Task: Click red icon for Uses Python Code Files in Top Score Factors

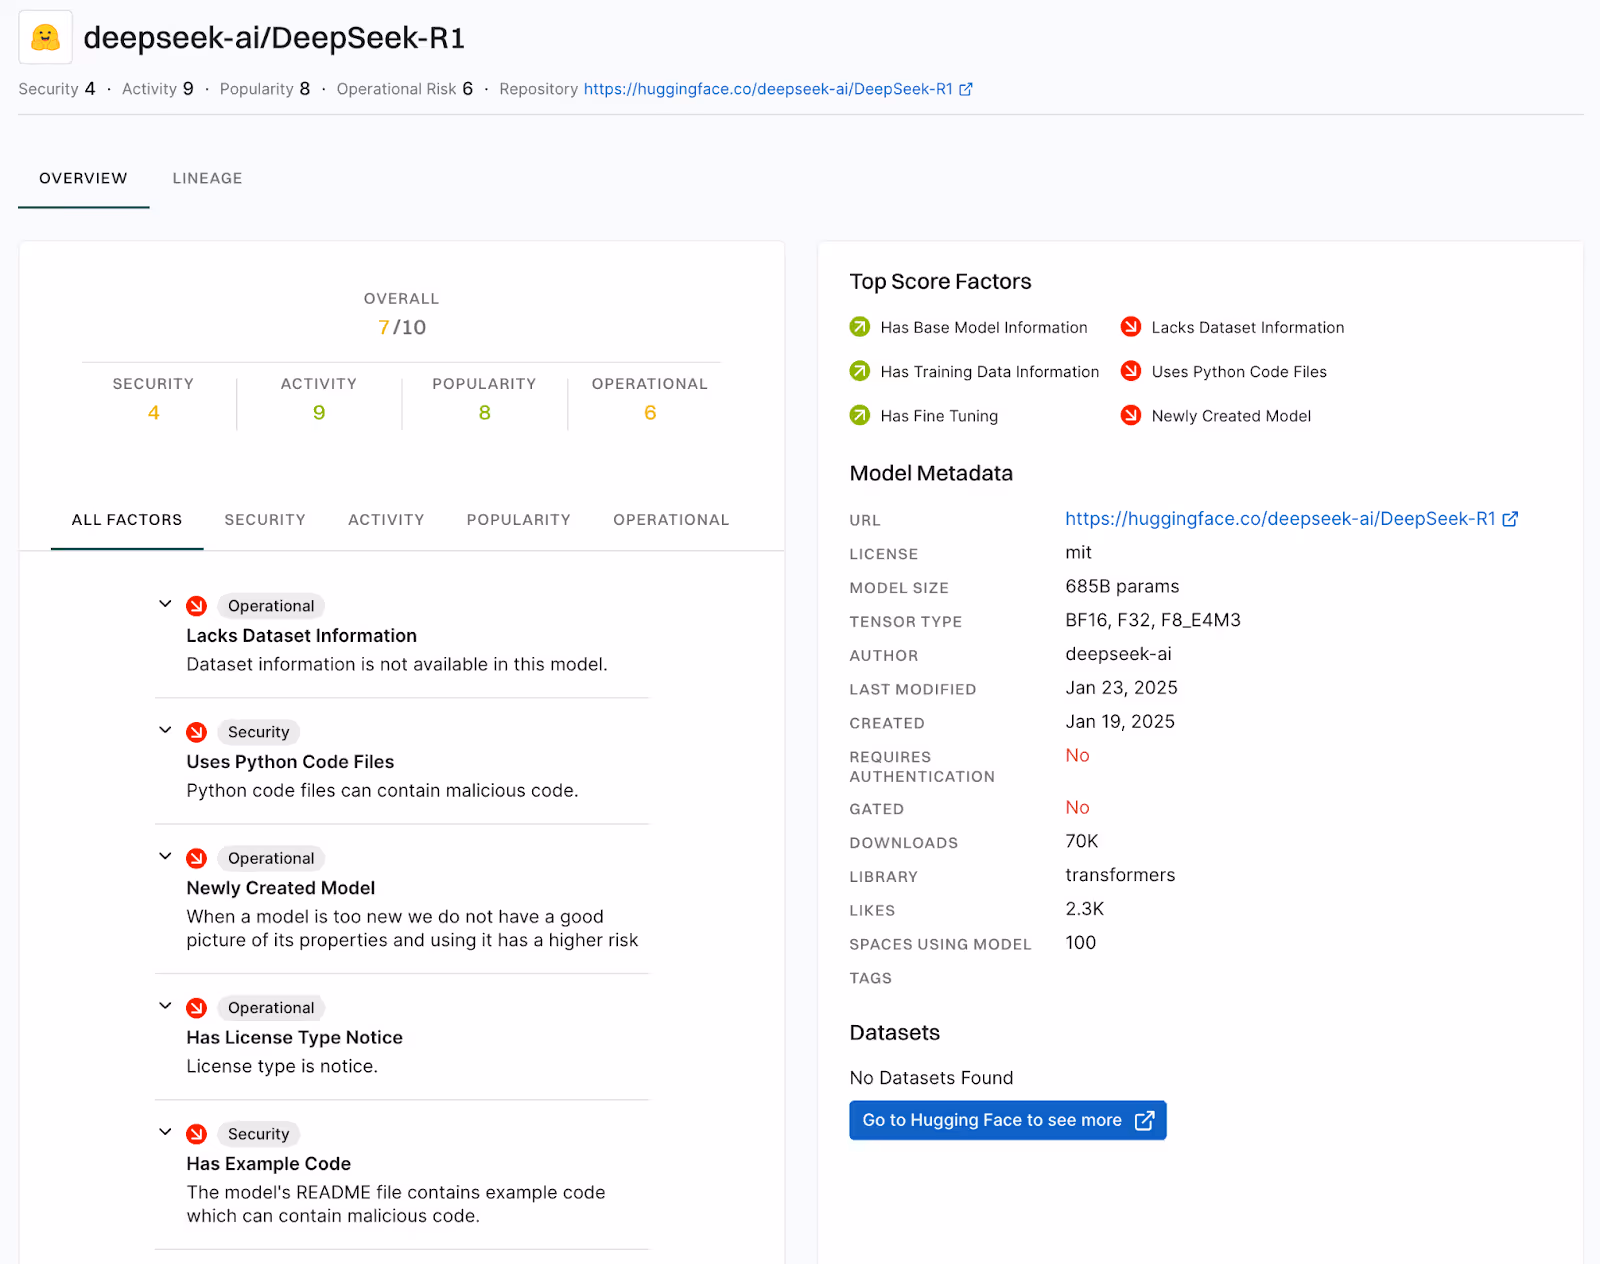Action: click(1131, 371)
